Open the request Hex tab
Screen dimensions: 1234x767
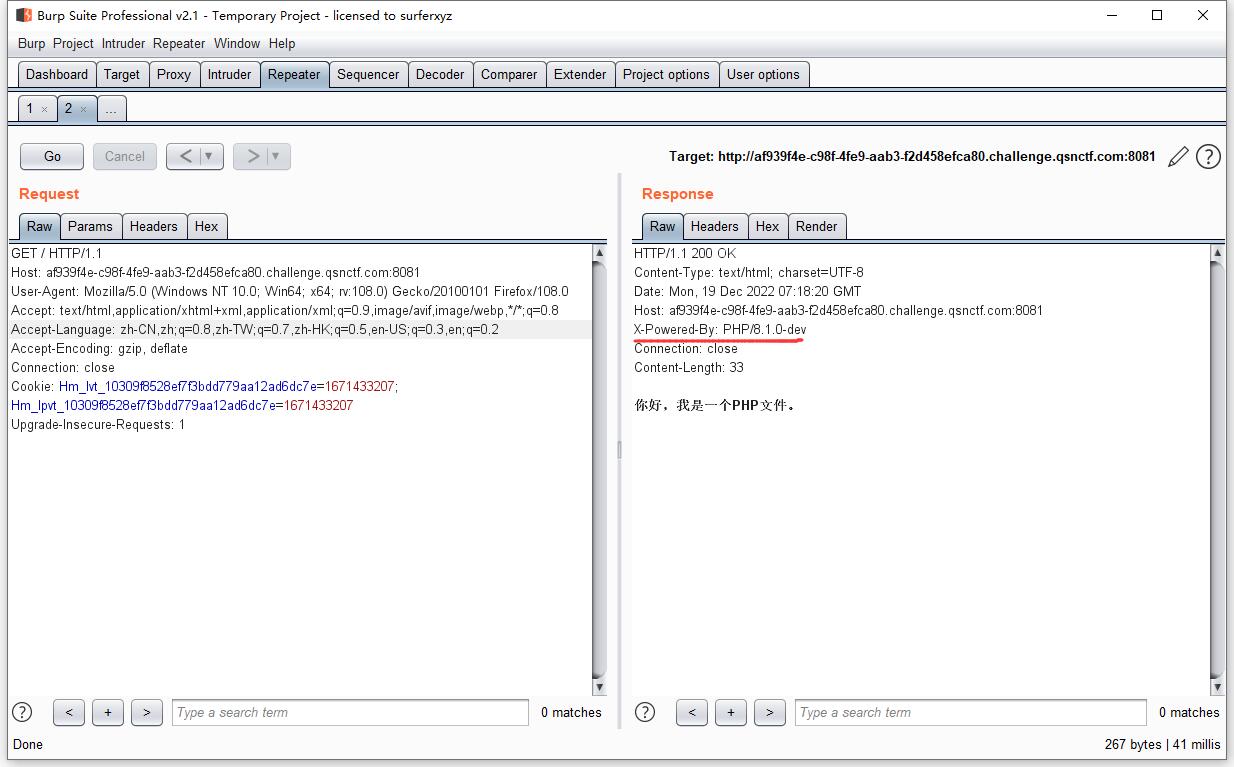coord(206,226)
